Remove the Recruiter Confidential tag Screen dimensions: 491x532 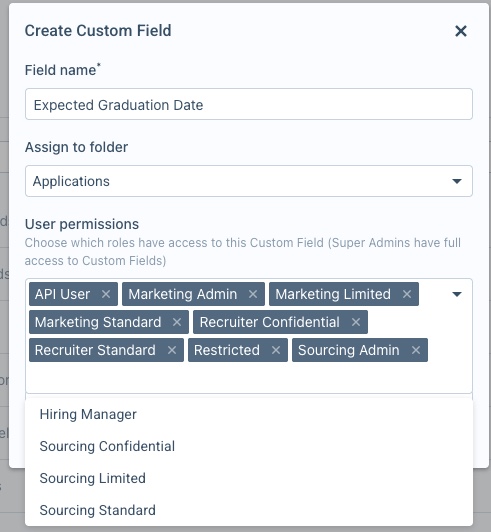(356, 322)
